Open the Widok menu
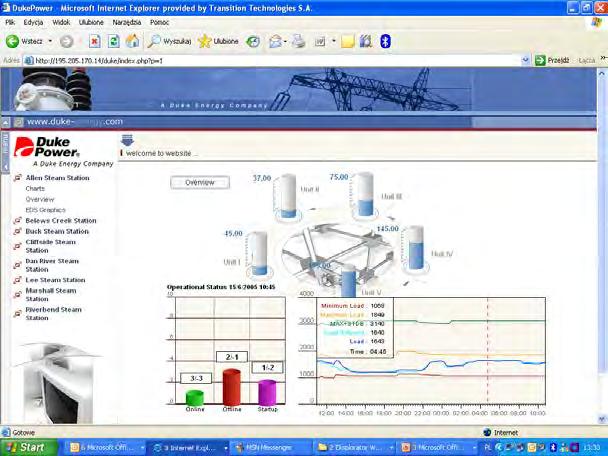The width and height of the screenshot is (608, 456). [61, 22]
